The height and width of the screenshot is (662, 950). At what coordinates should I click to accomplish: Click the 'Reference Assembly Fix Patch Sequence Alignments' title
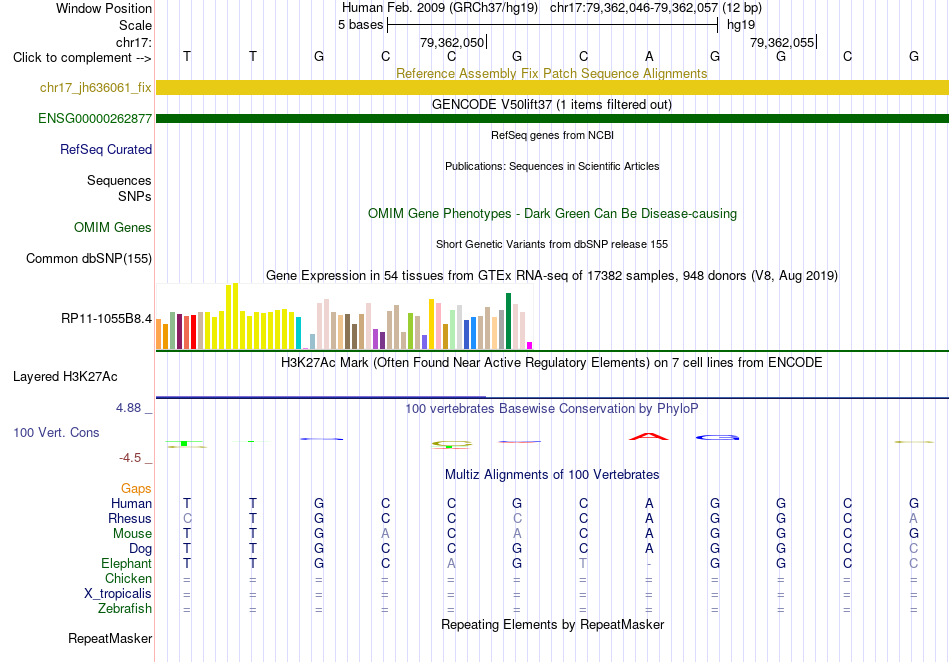[552, 73]
